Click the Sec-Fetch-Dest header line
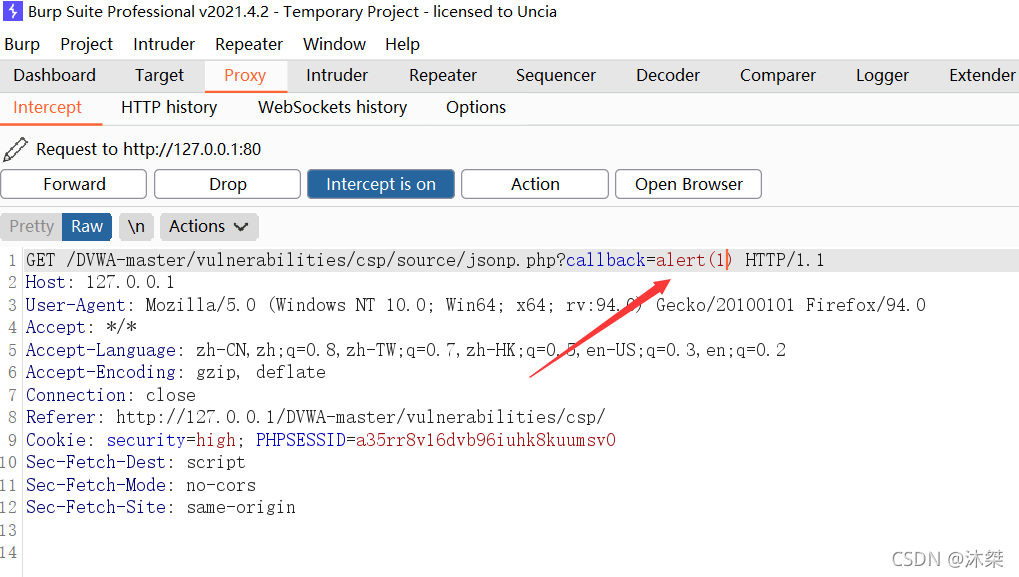This screenshot has width=1019, height=577. [x=136, y=463]
